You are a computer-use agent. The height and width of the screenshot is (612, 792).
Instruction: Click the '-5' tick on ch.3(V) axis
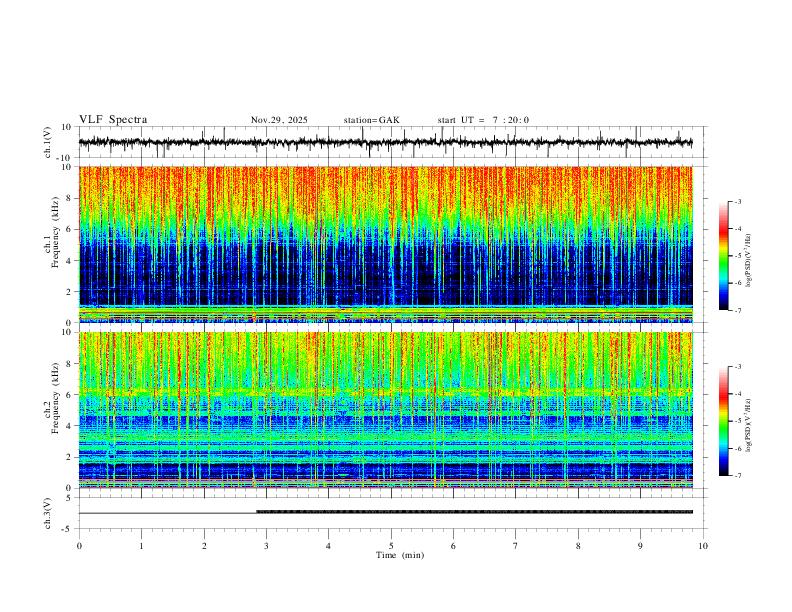click(67, 529)
